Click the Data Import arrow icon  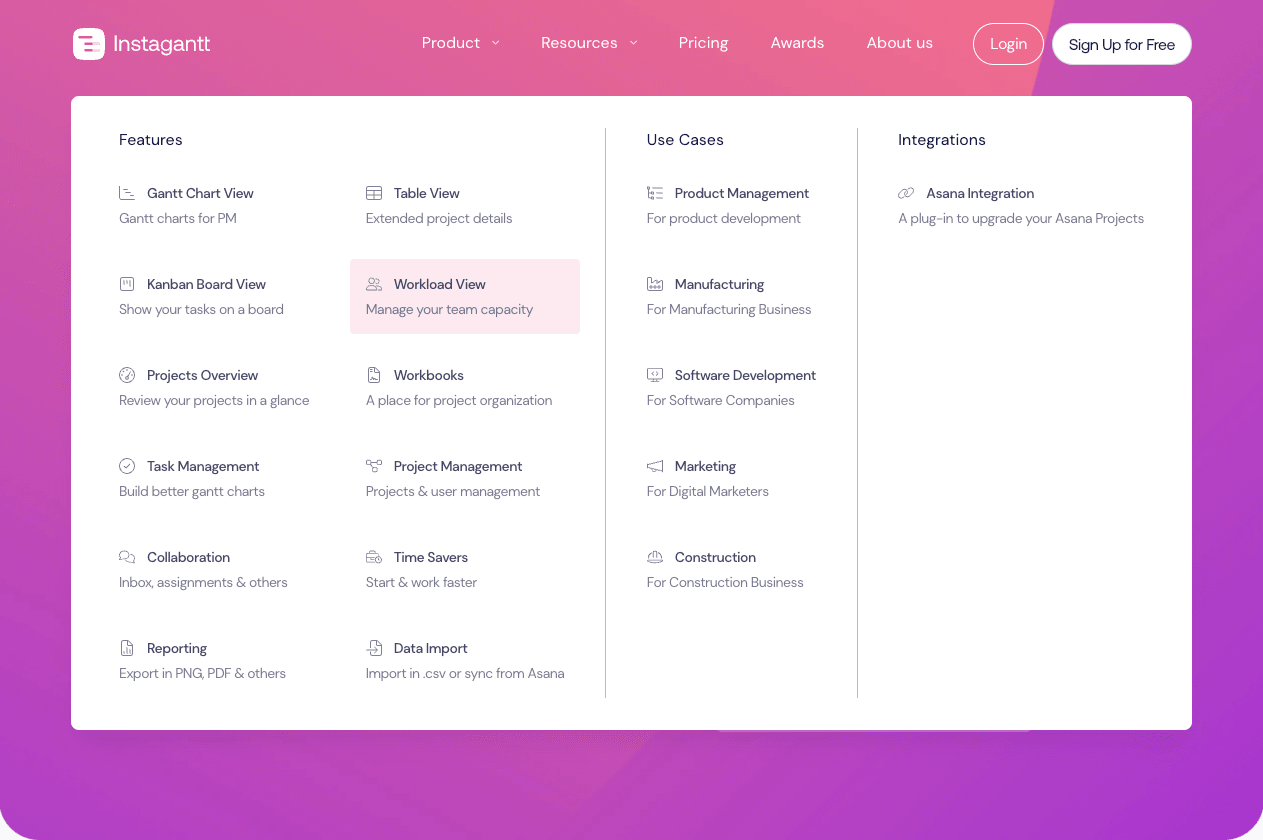(374, 648)
